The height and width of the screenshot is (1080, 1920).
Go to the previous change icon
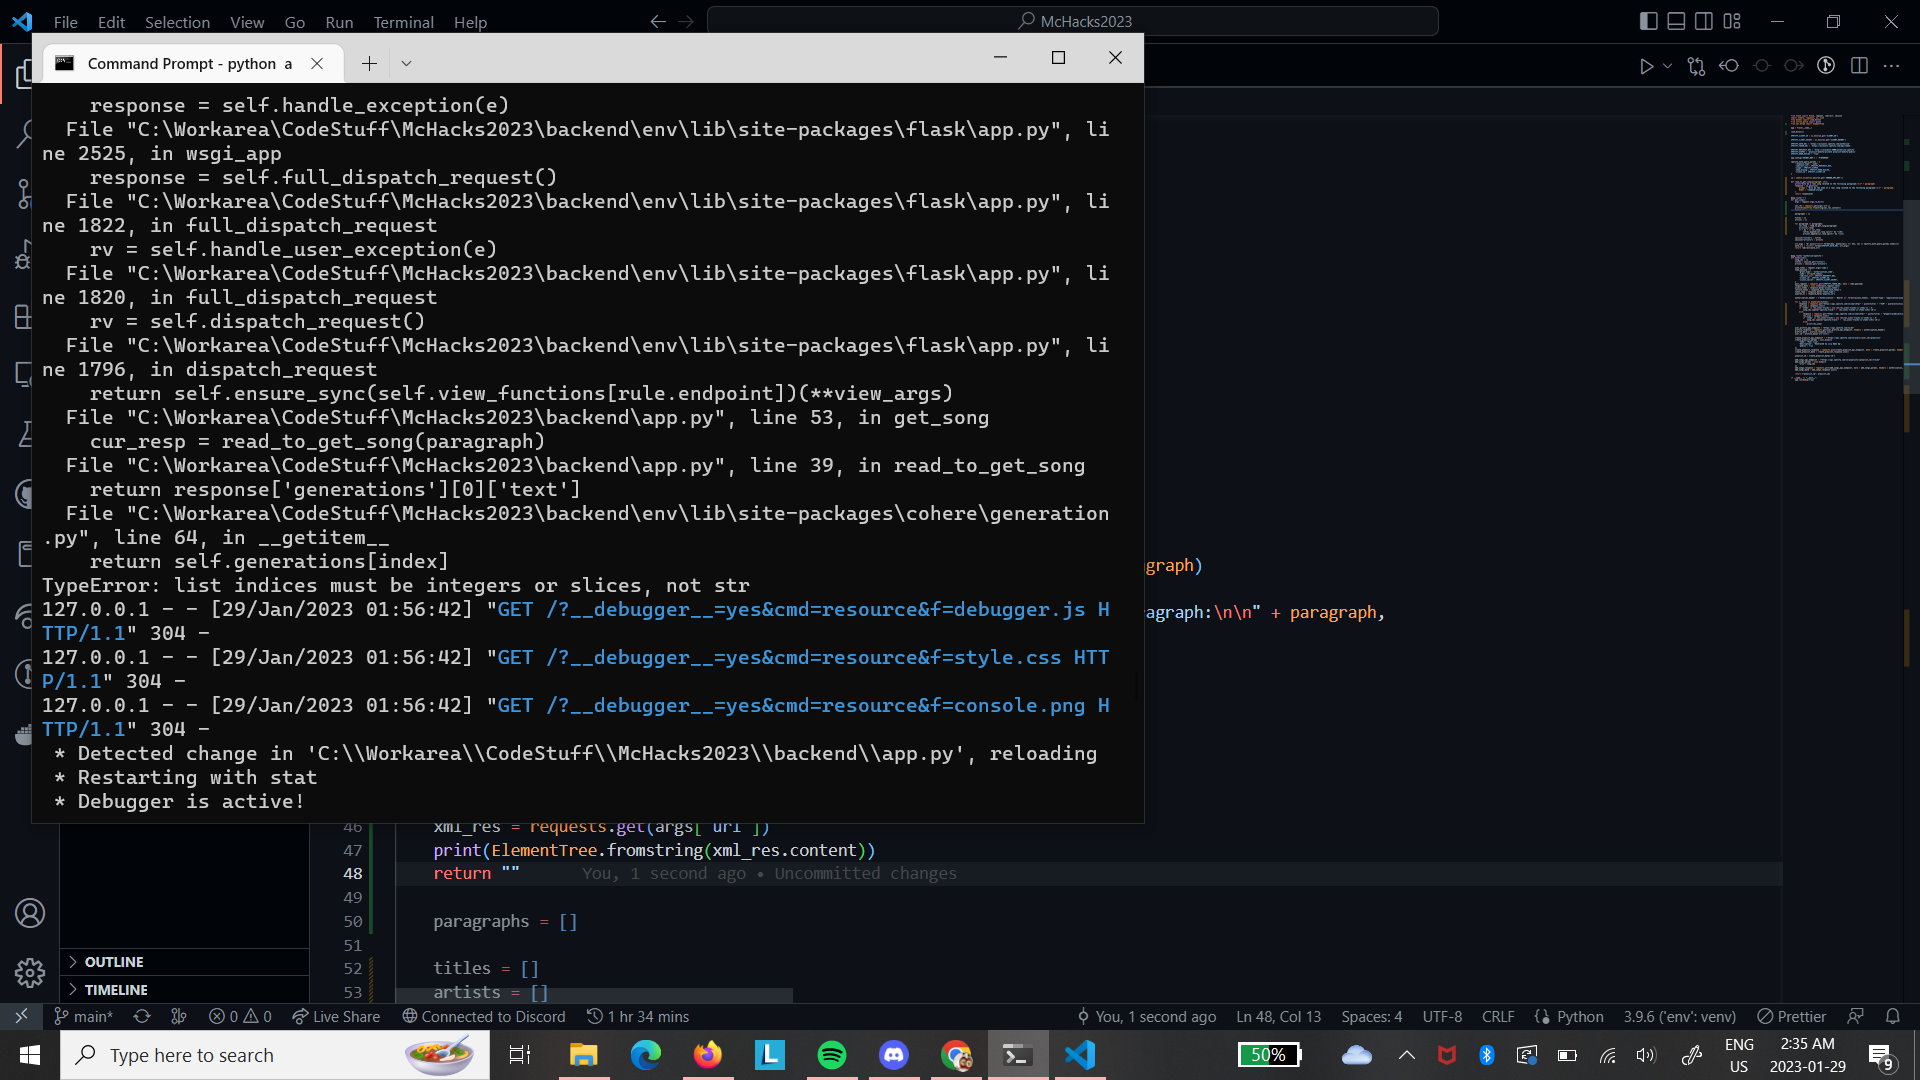1729,66
